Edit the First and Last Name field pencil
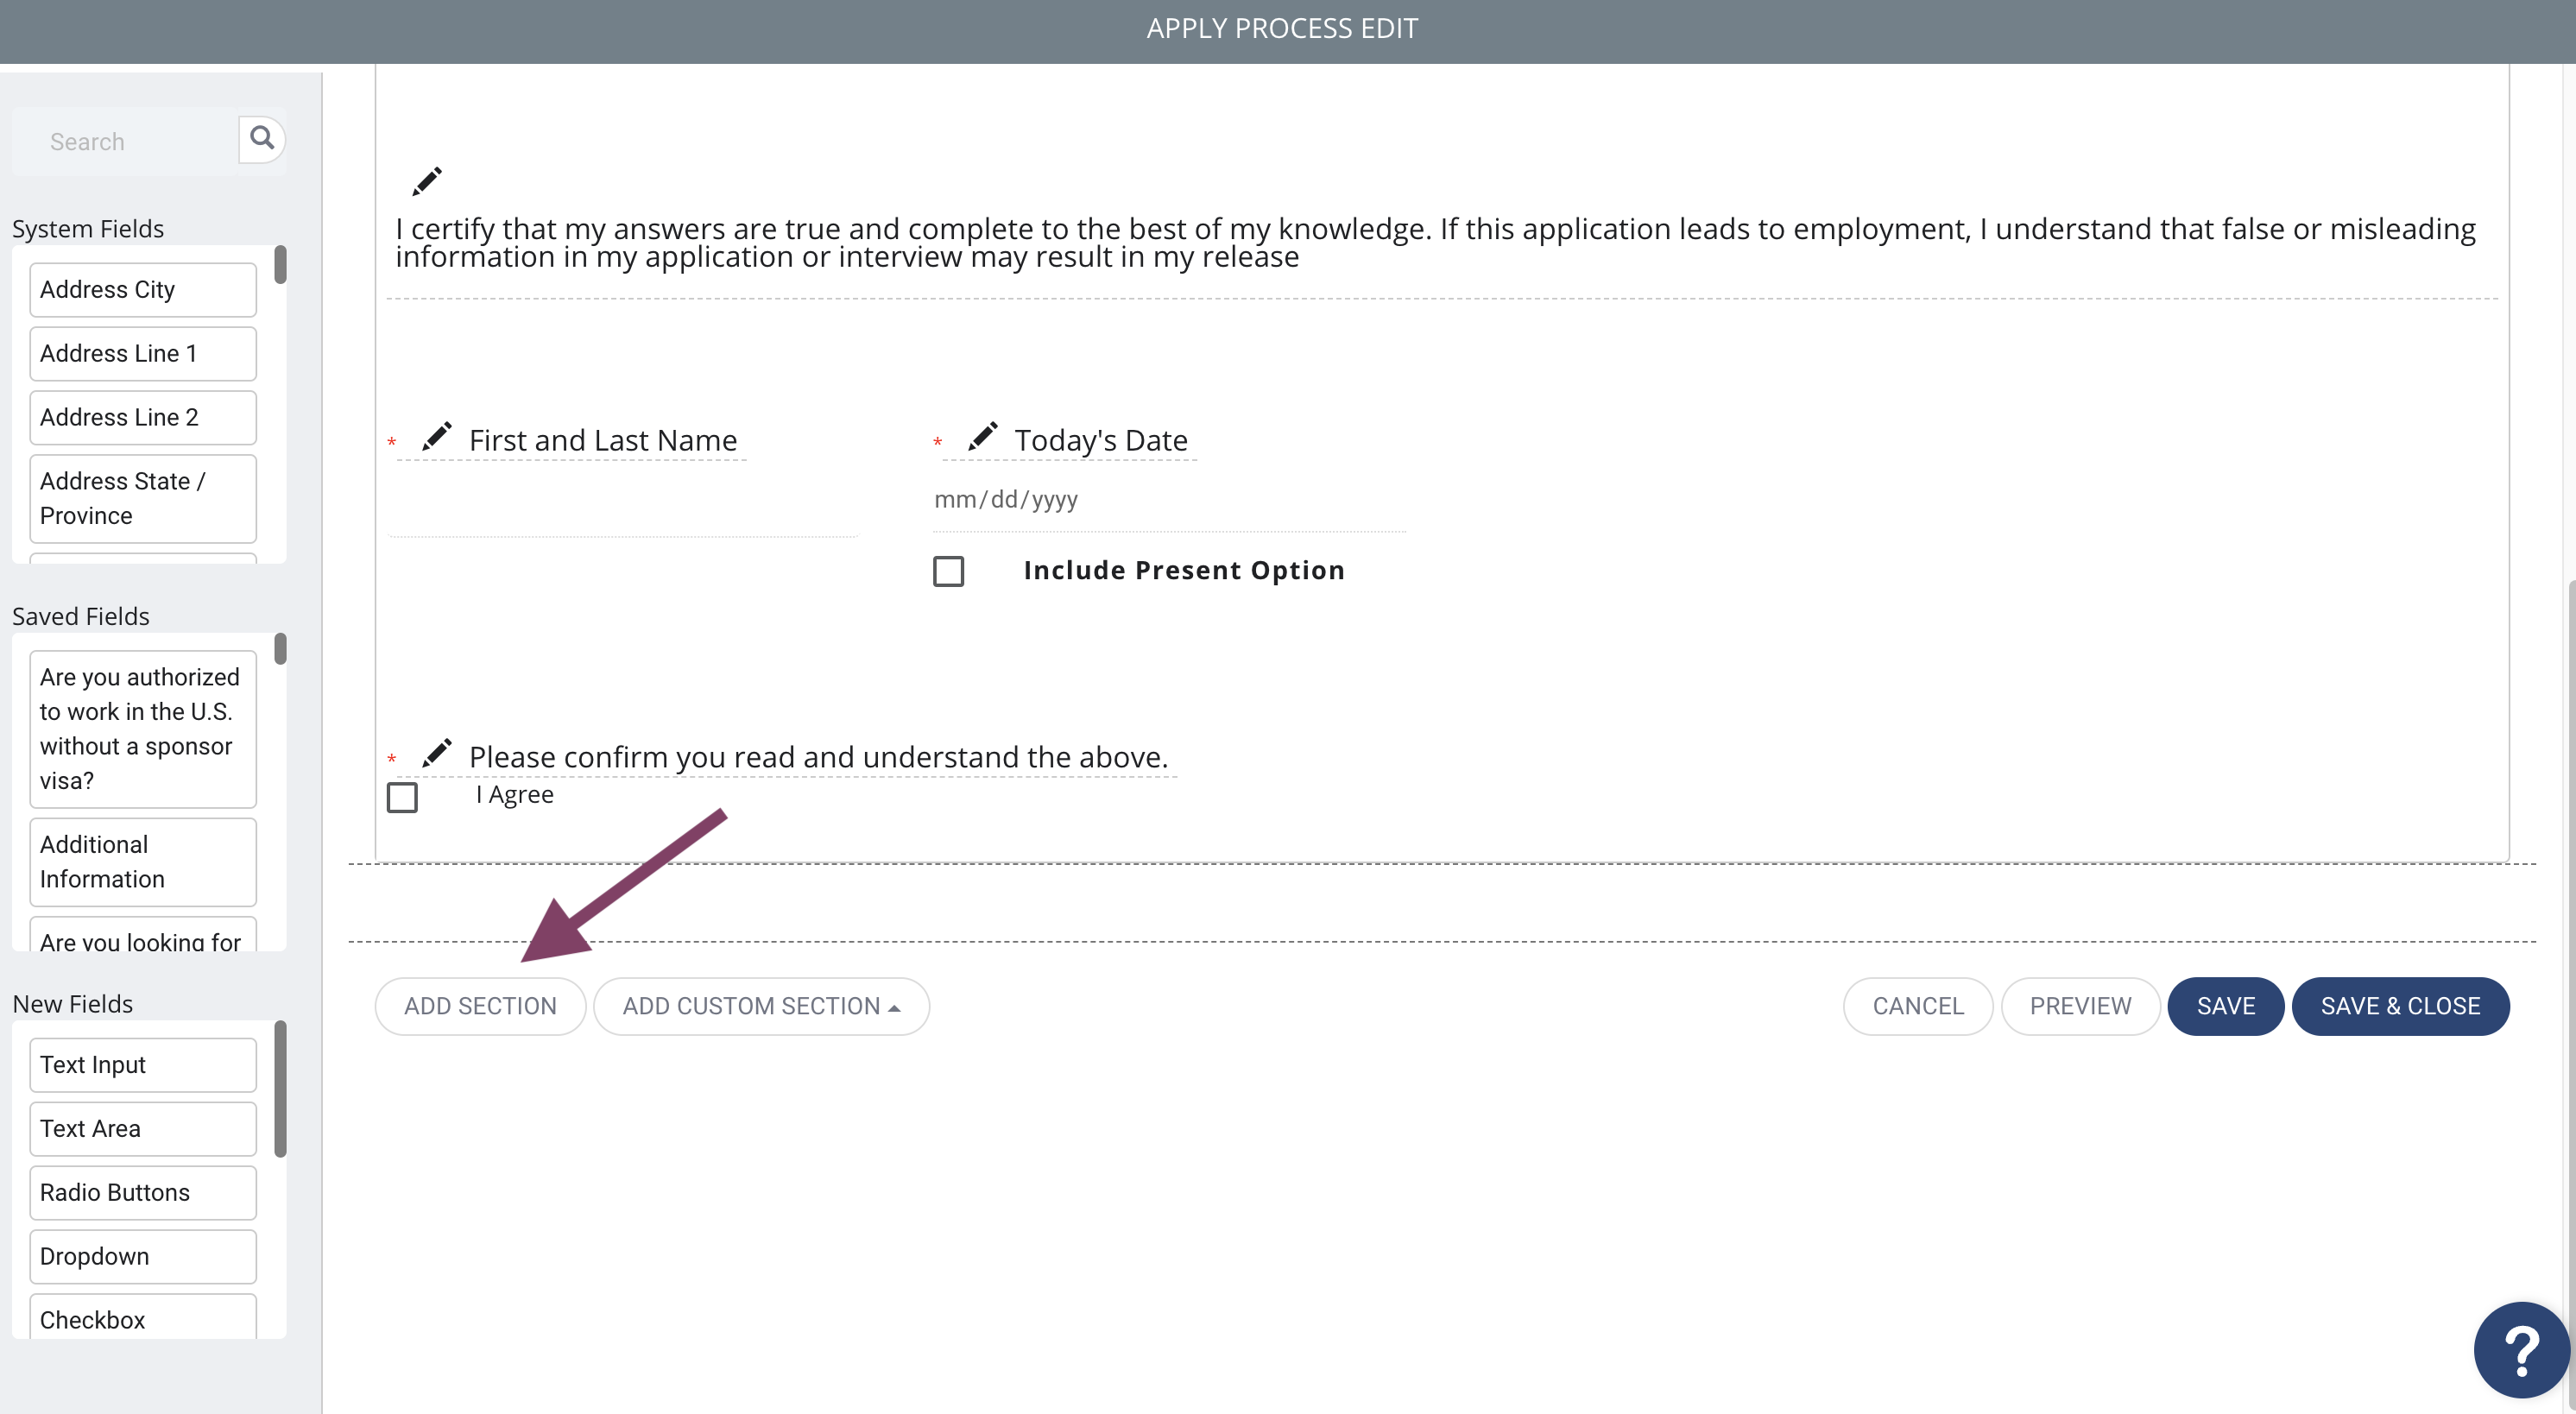This screenshot has width=2576, height=1414. coord(437,437)
